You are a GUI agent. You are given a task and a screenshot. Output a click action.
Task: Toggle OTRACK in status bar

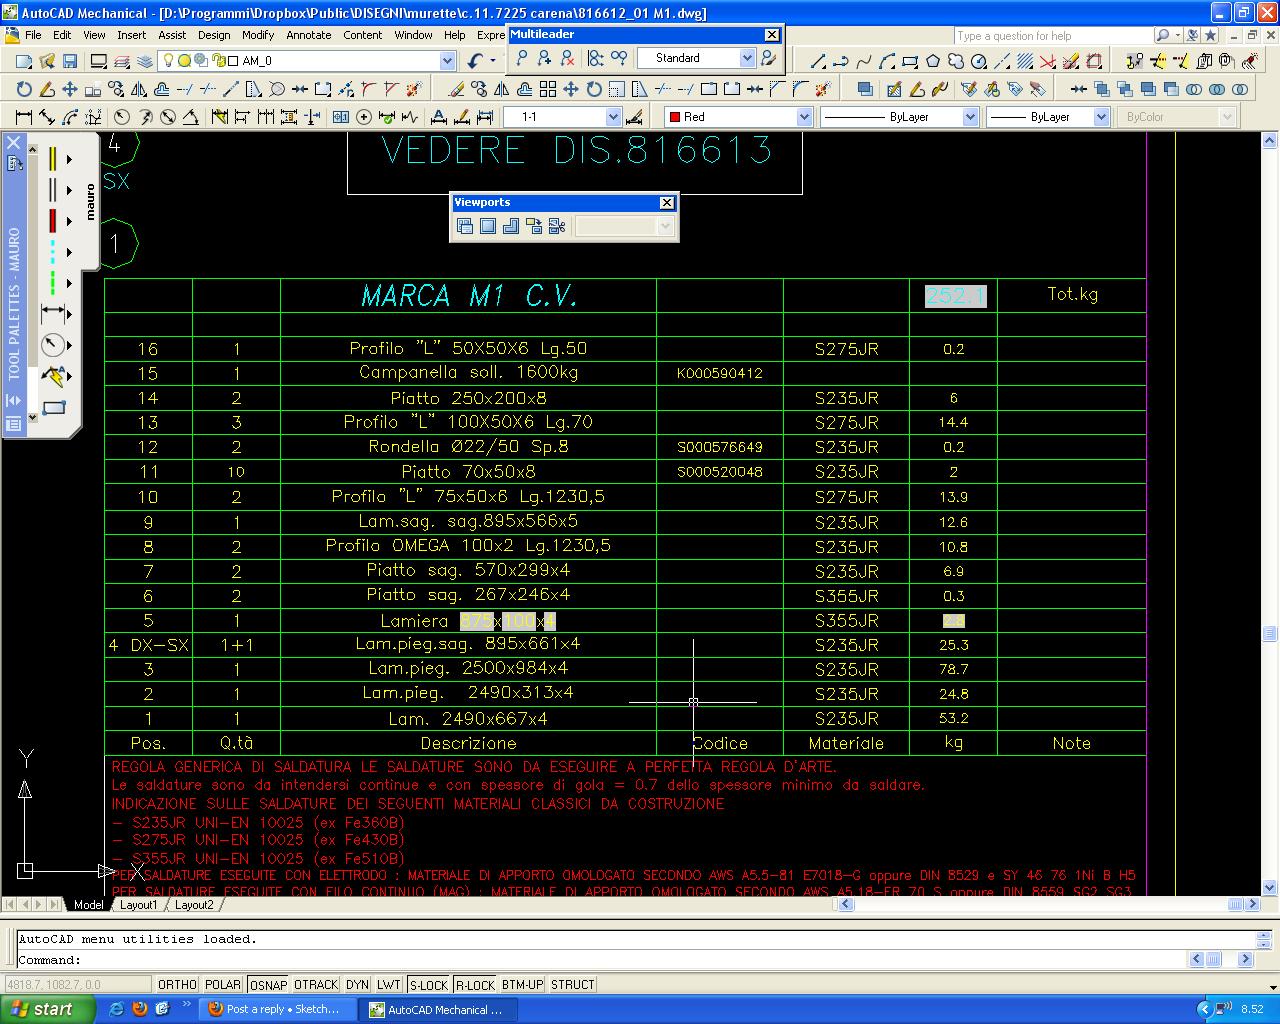pyautogui.click(x=316, y=985)
